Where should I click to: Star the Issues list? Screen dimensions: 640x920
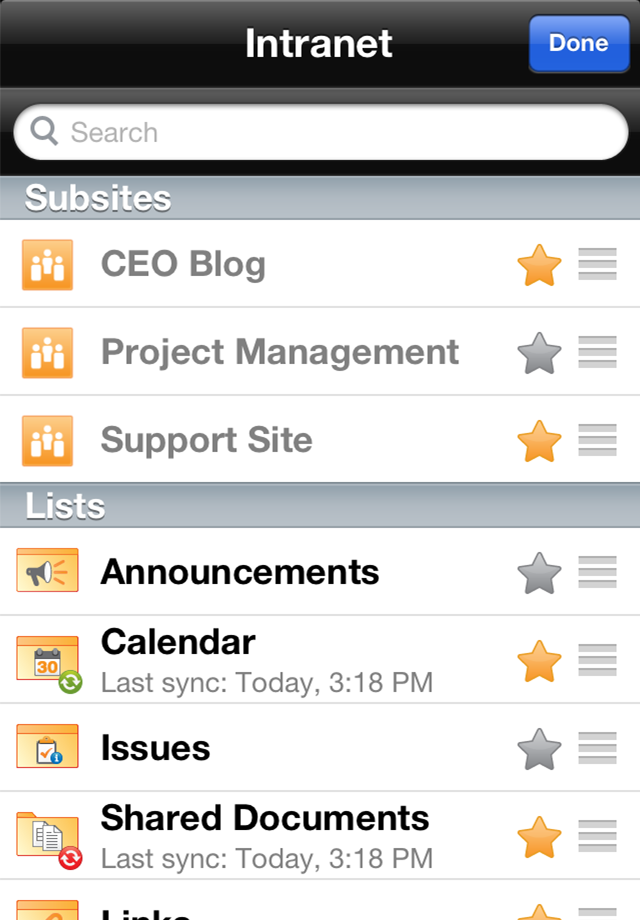click(539, 748)
